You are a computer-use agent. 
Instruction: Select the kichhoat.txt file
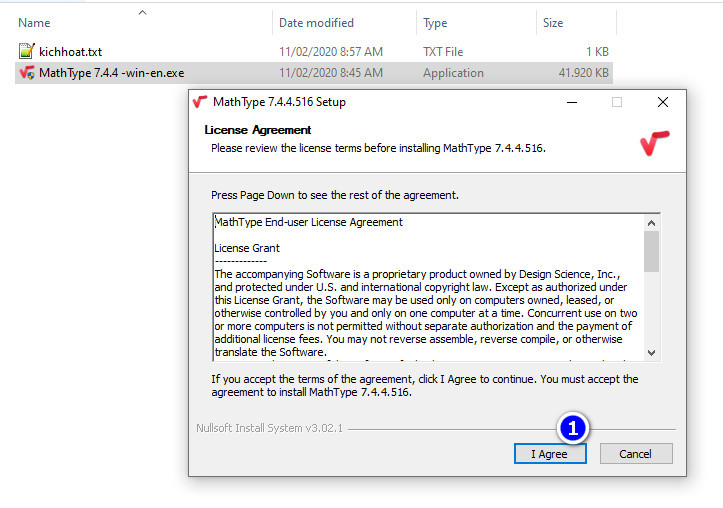70,51
